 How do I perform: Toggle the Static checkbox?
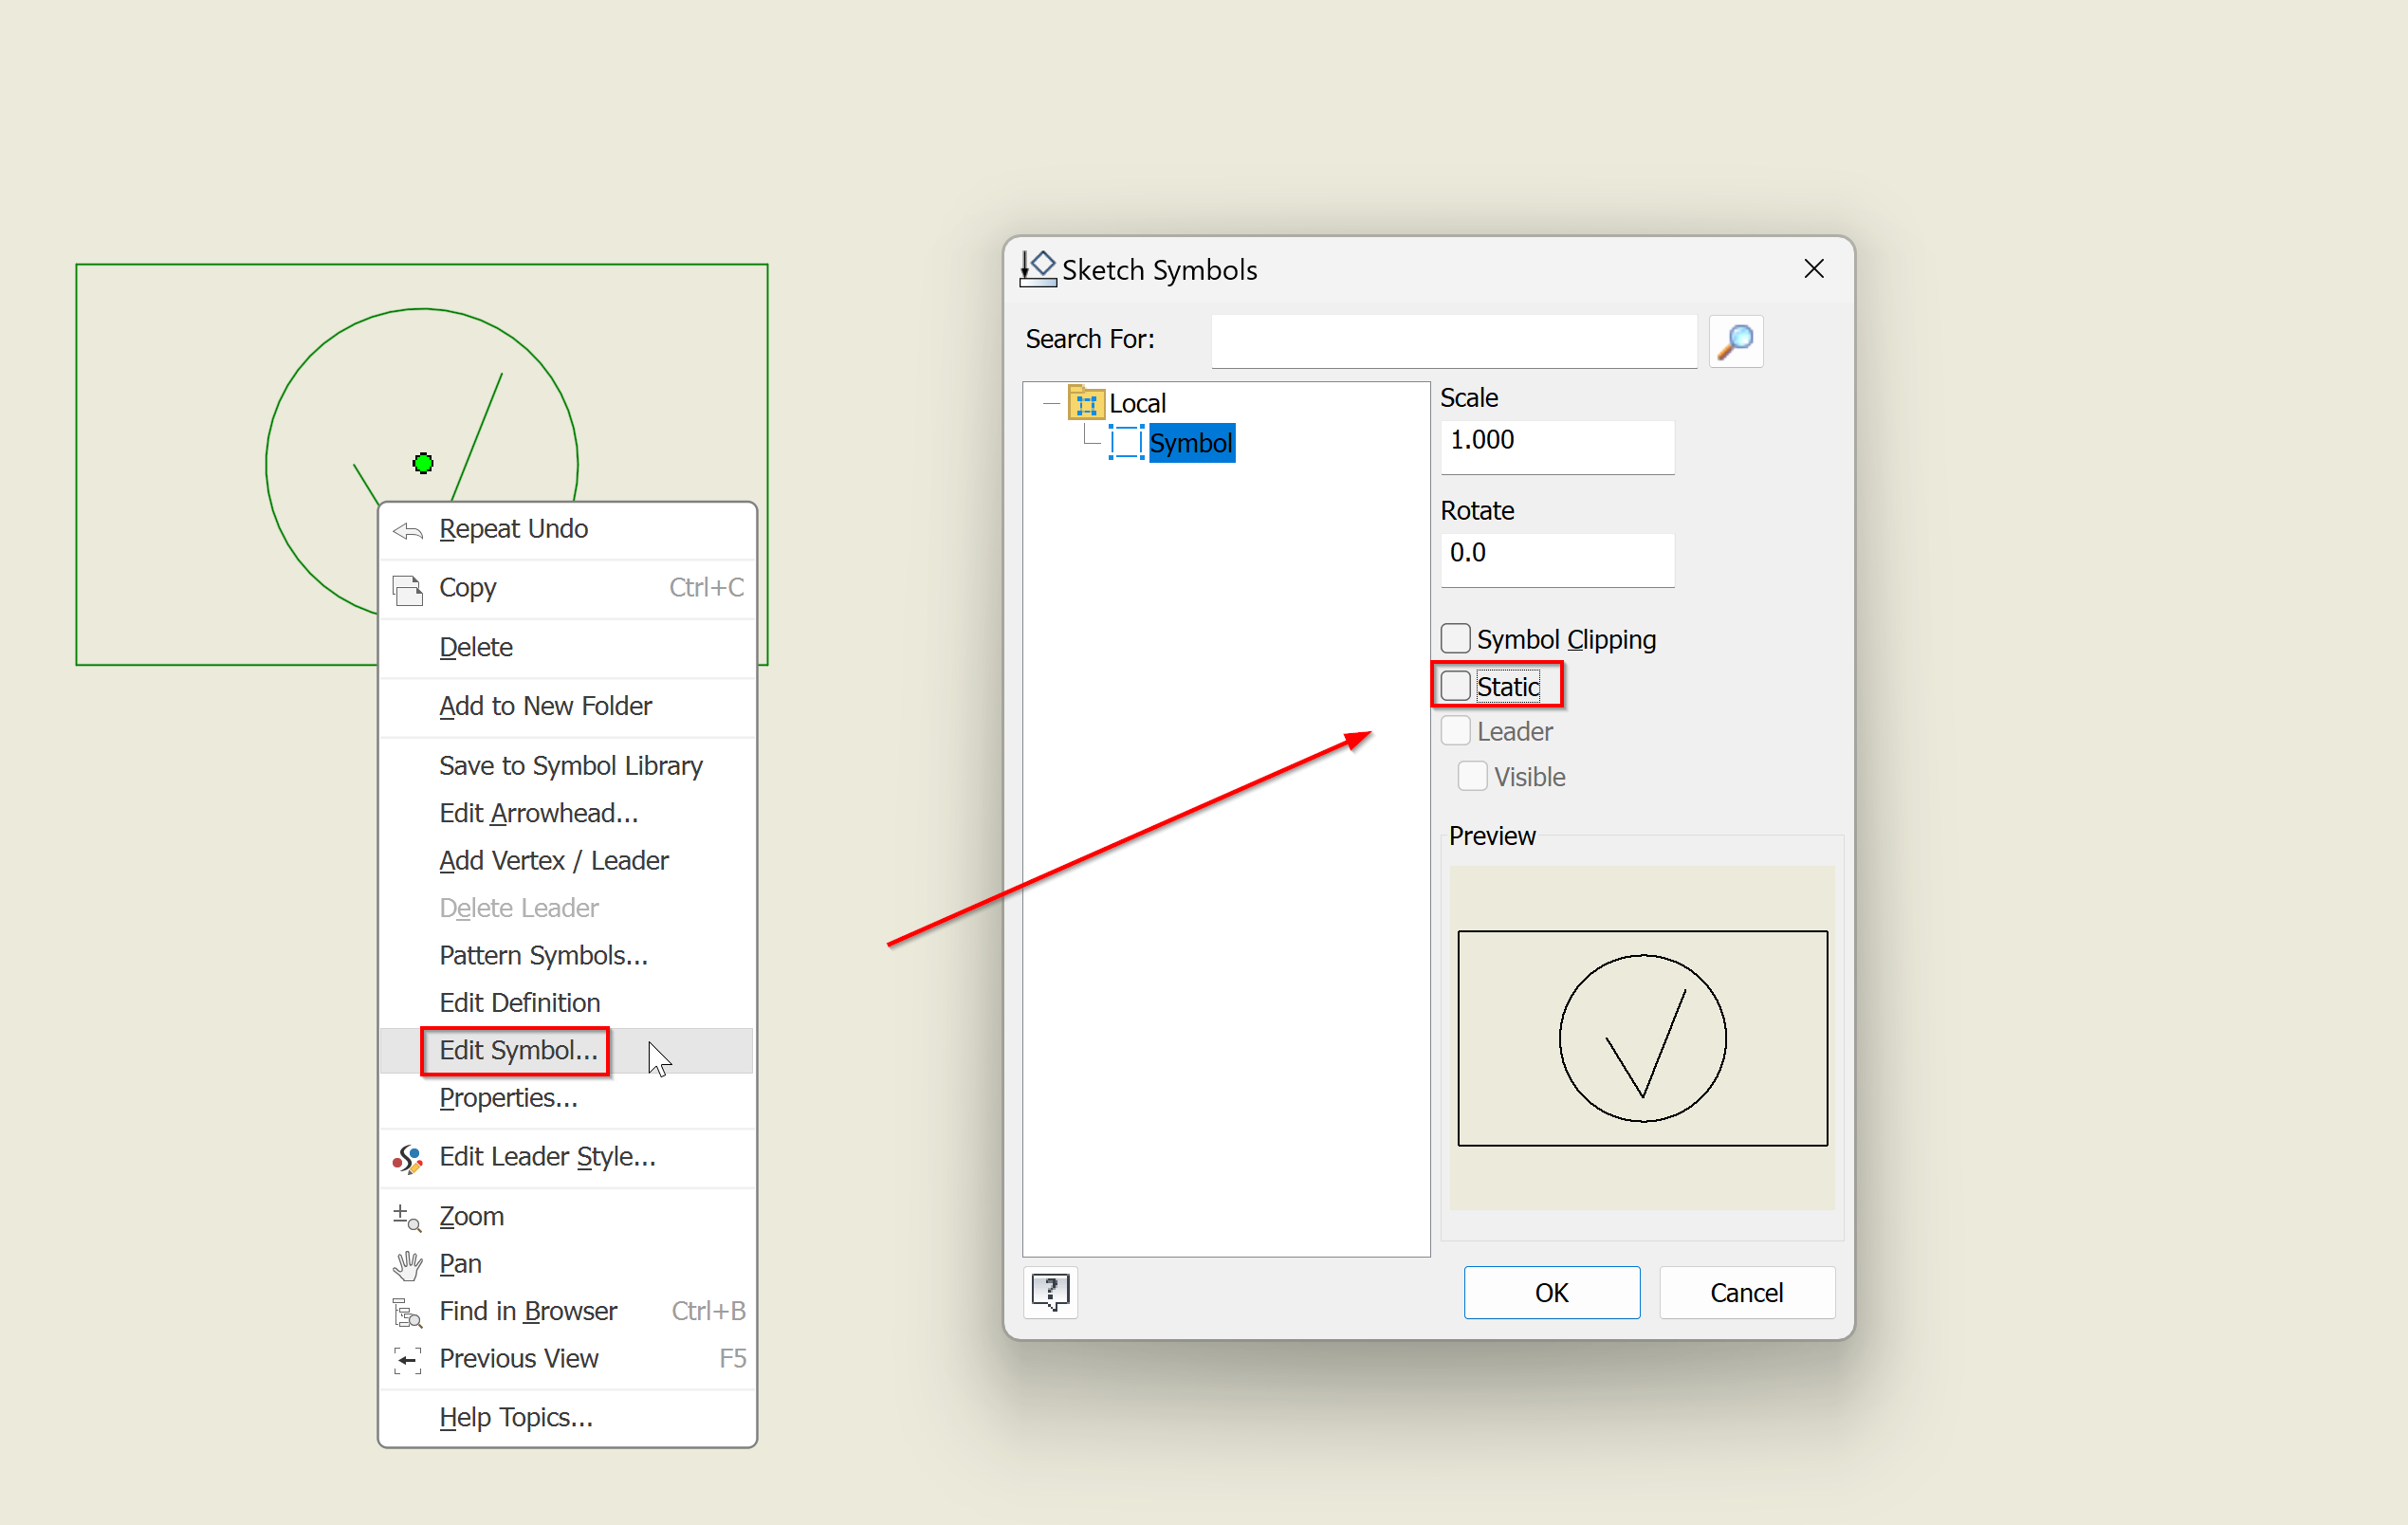click(1455, 686)
